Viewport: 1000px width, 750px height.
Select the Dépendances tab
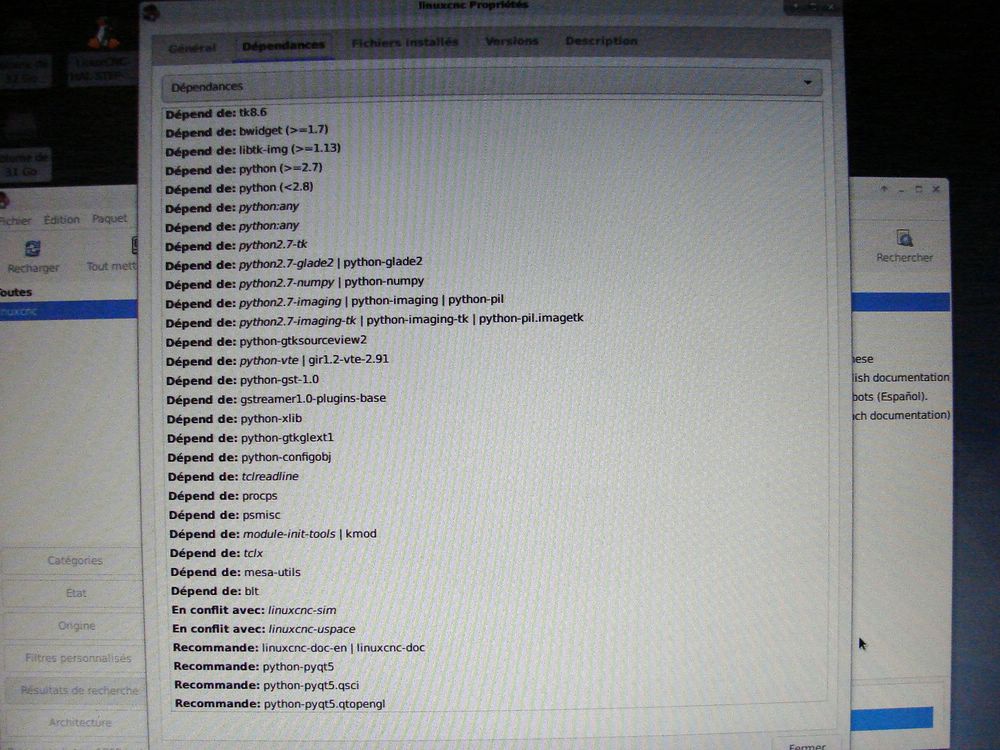pos(283,46)
